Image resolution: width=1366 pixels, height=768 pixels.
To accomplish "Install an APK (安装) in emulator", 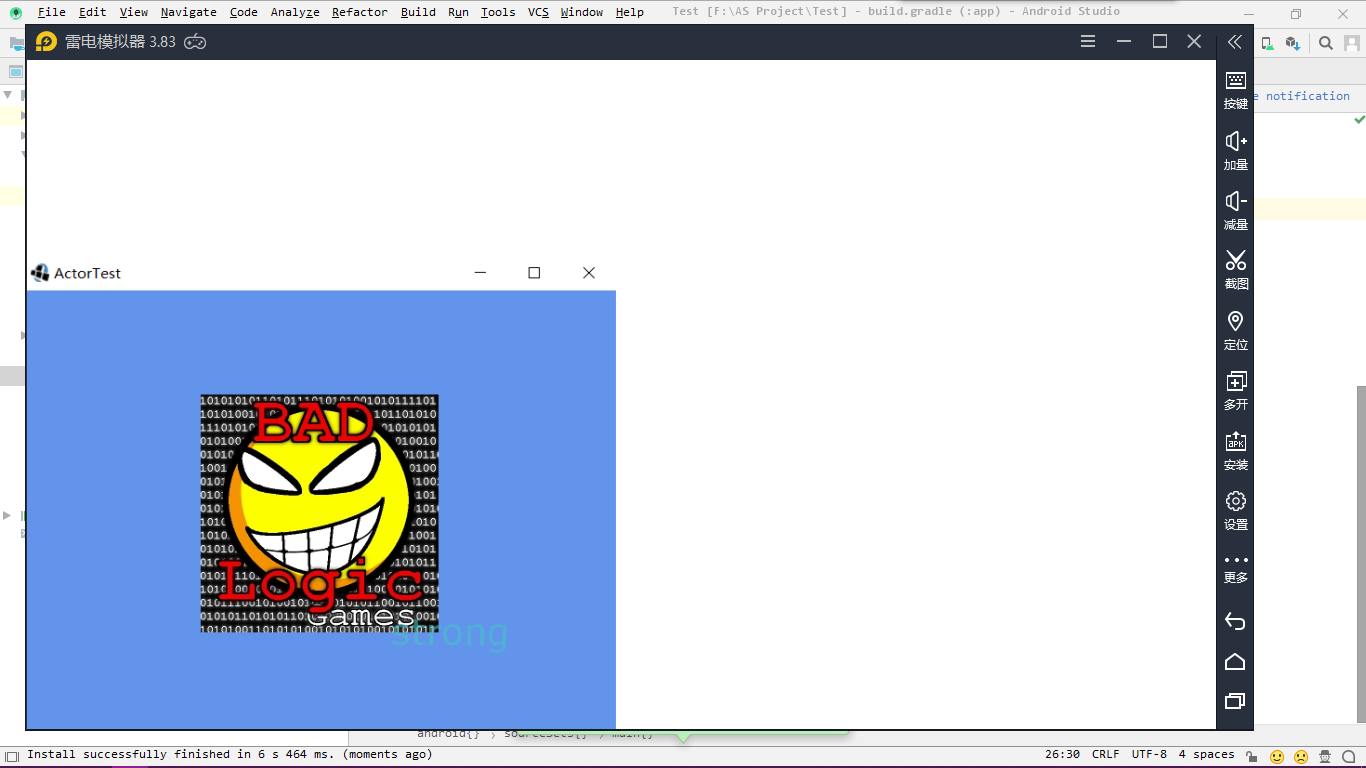I will click(1236, 450).
